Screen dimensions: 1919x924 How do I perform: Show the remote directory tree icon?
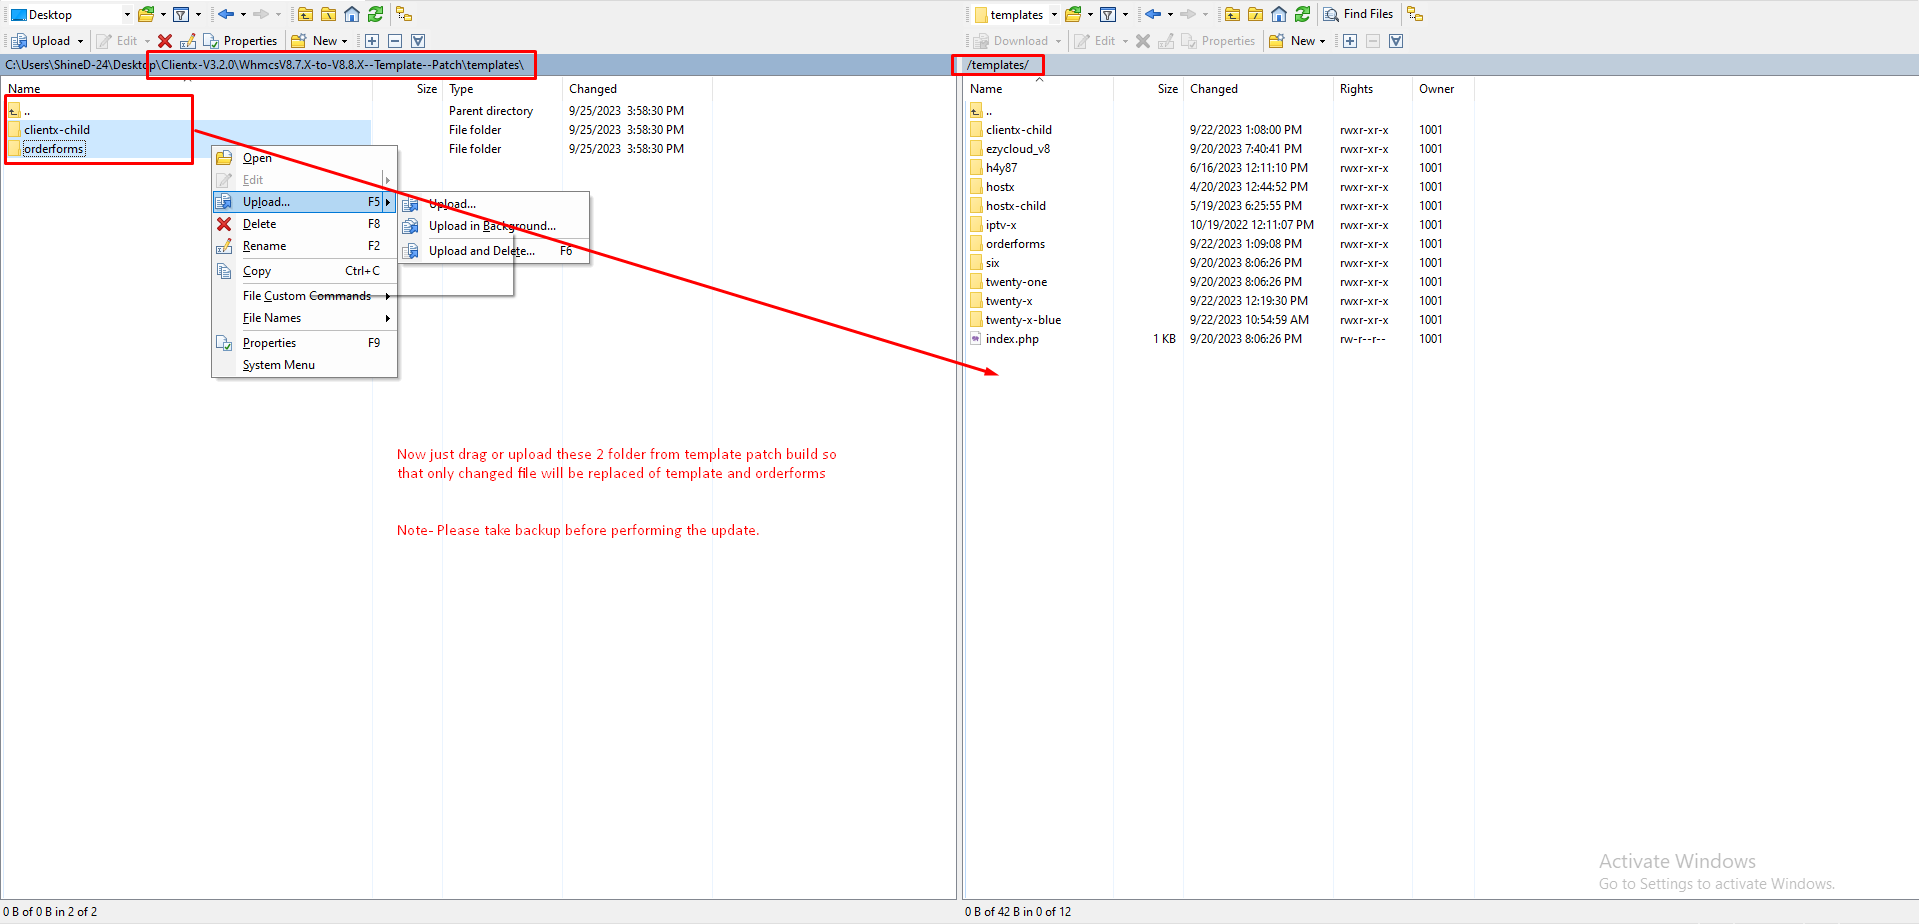pos(1414,14)
